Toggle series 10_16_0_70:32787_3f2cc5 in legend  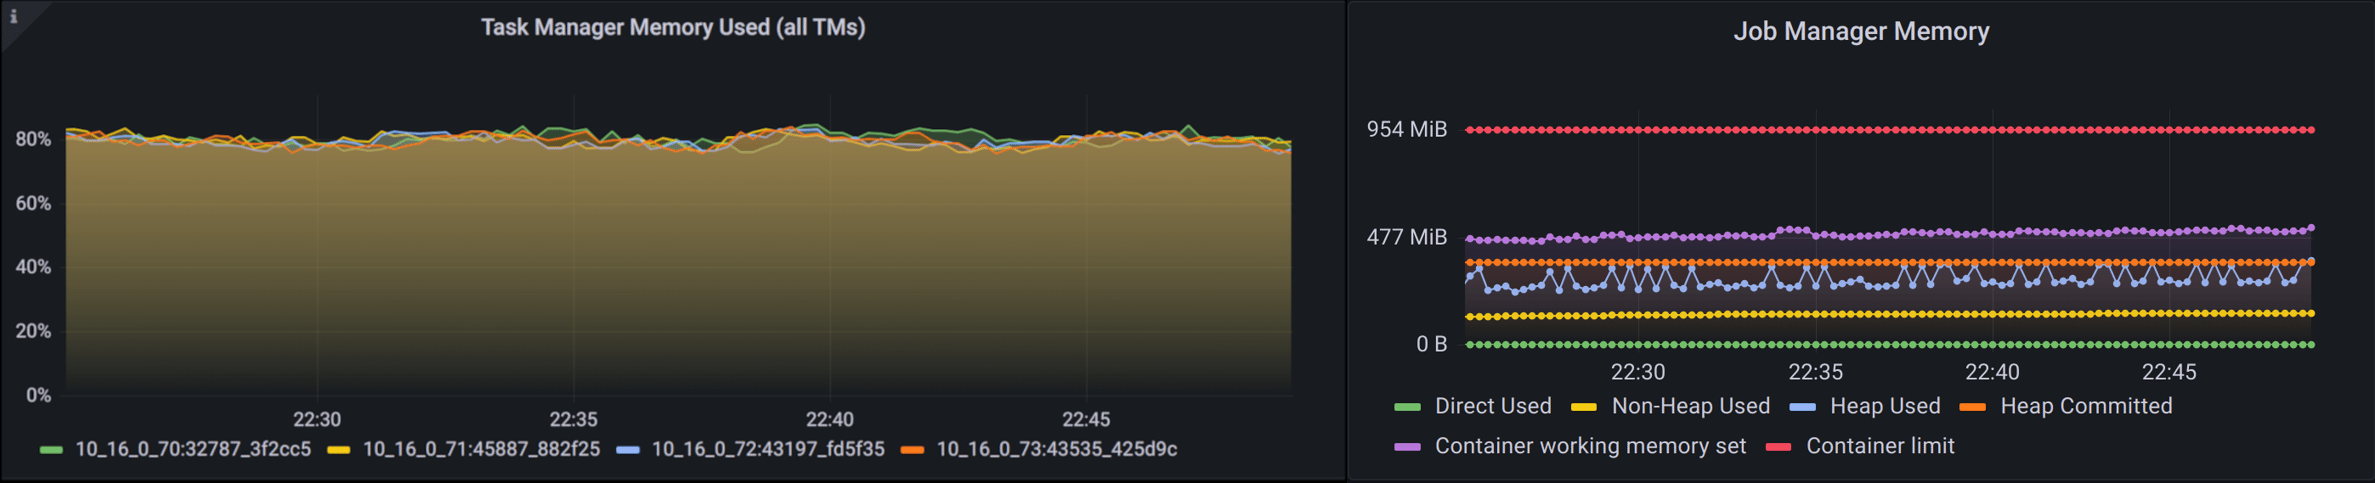click(192, 450)
